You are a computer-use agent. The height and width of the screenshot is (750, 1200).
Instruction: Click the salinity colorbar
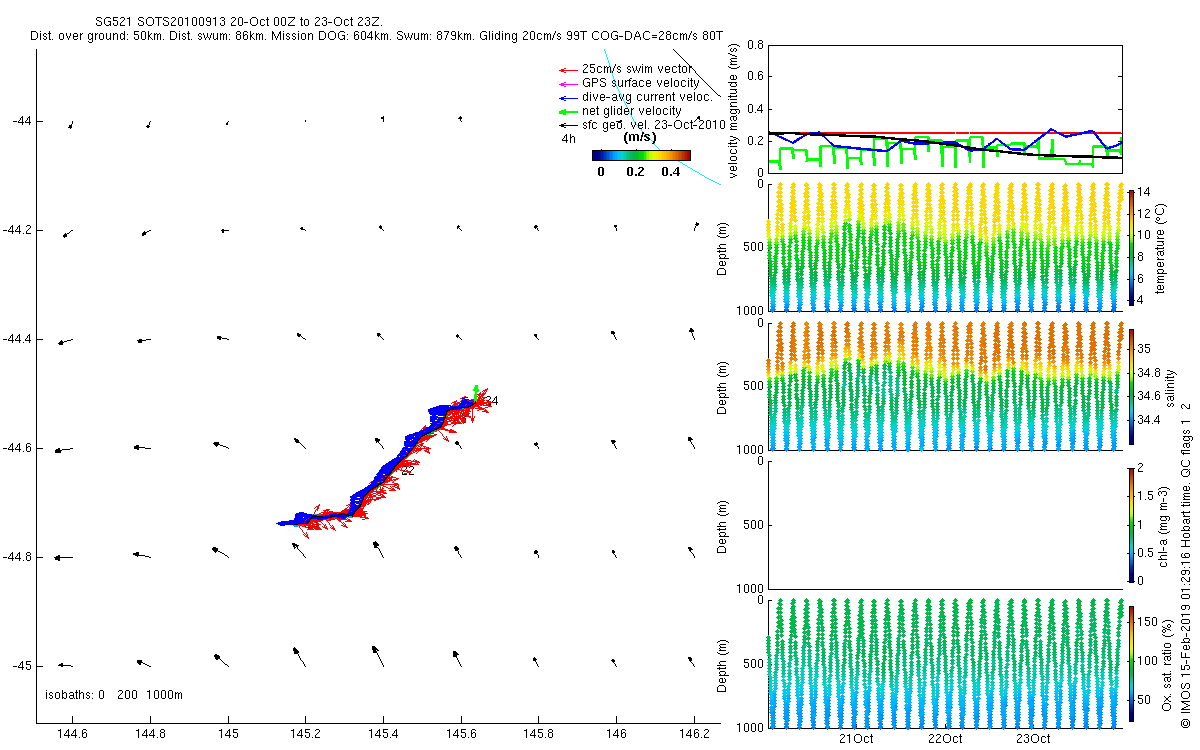1131,385
